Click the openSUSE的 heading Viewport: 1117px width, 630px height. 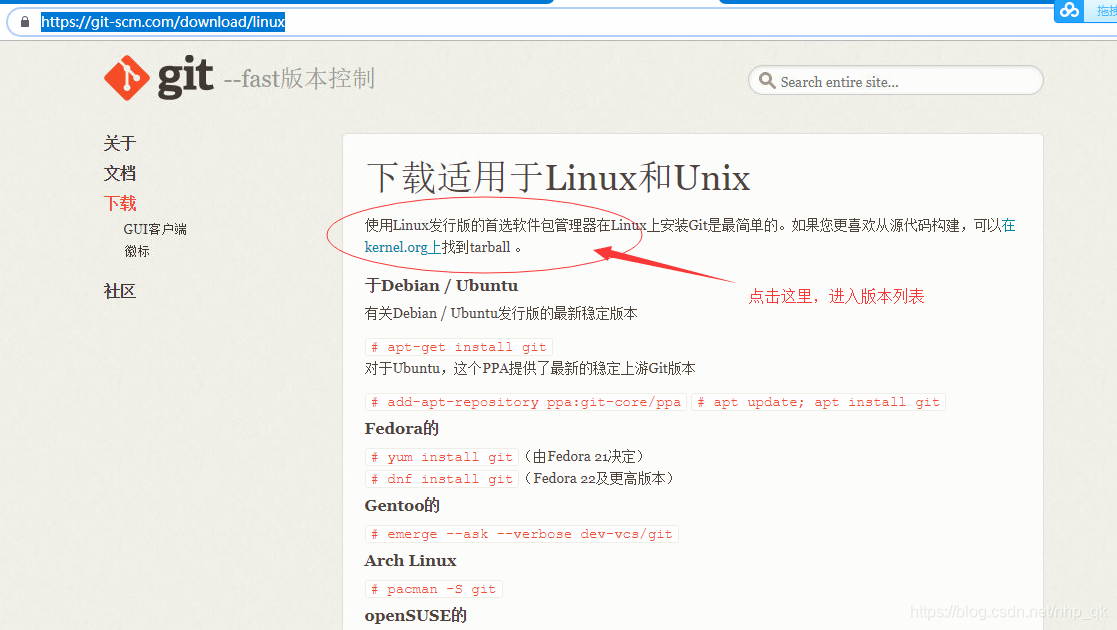(x=415, y=615)
